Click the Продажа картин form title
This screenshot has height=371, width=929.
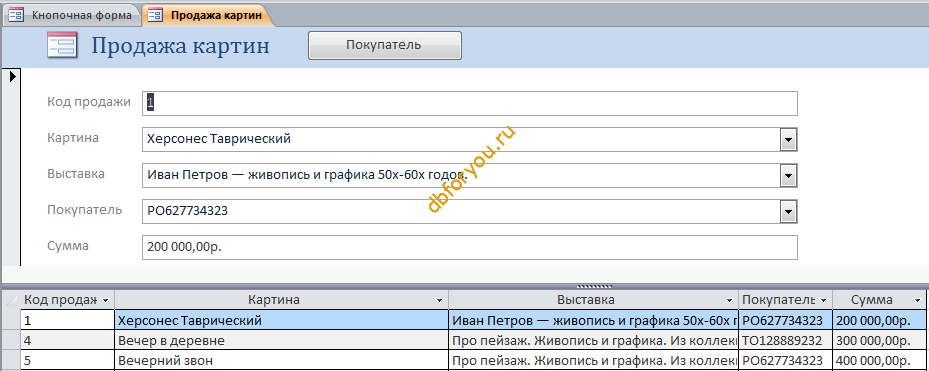180,46
